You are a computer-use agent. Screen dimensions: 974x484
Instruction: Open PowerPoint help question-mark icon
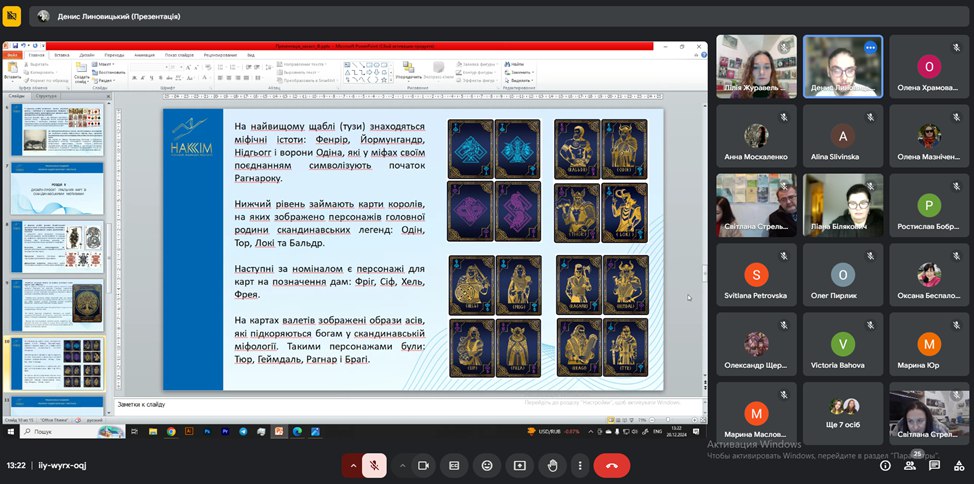click(703, 55)
